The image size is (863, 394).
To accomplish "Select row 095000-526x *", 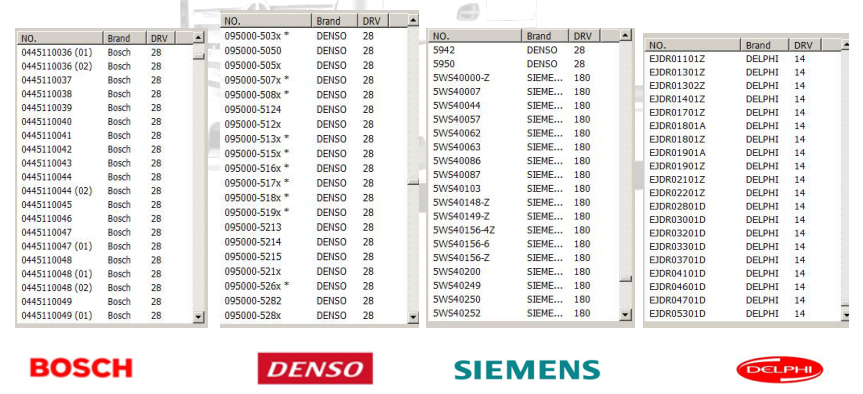I will pos(314,286).
